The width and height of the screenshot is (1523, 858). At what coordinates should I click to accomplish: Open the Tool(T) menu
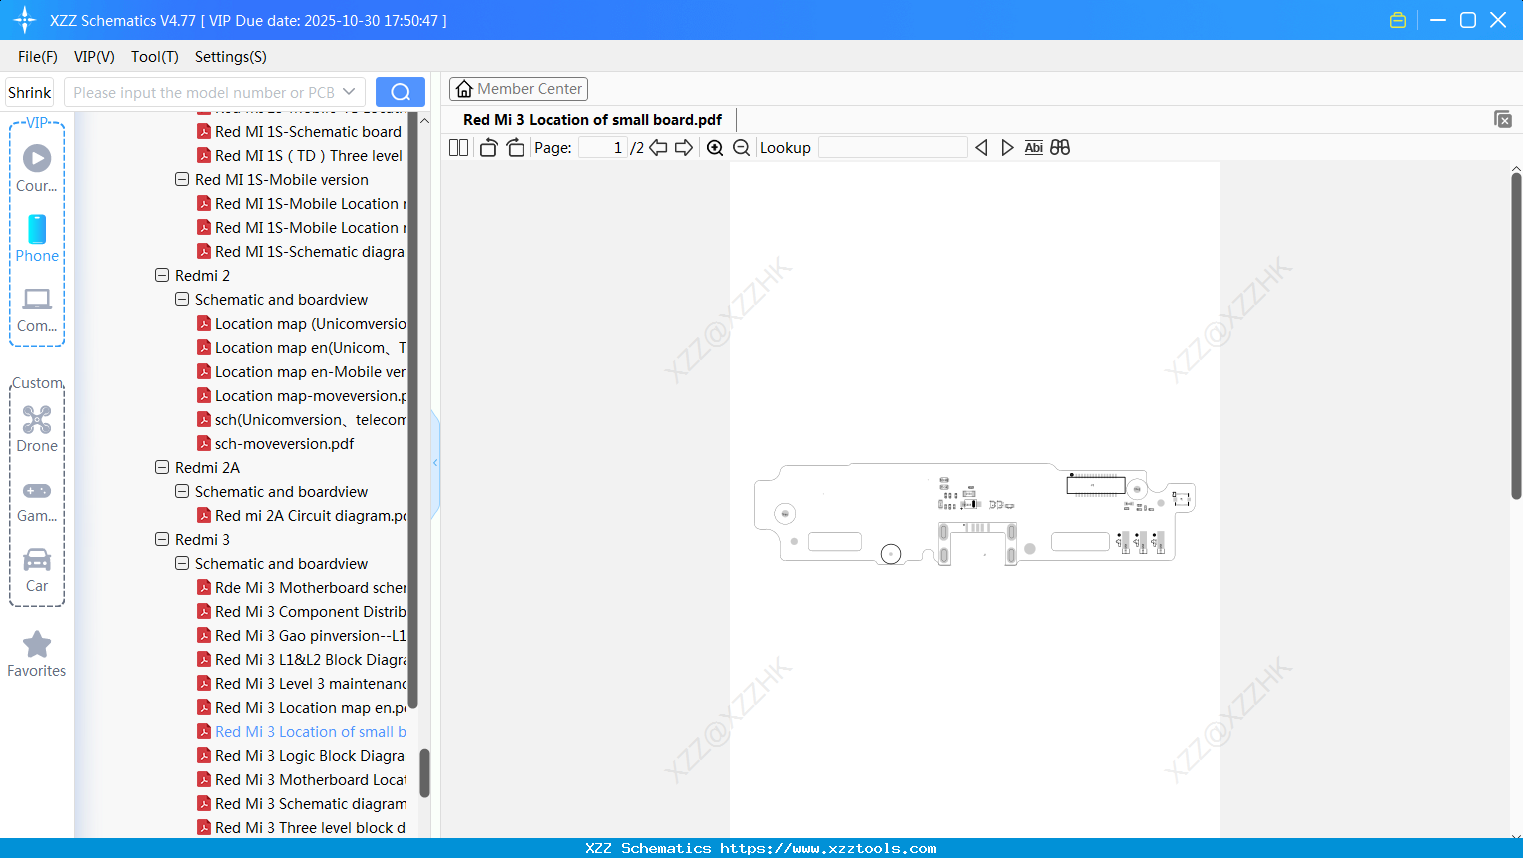[154, 57]
